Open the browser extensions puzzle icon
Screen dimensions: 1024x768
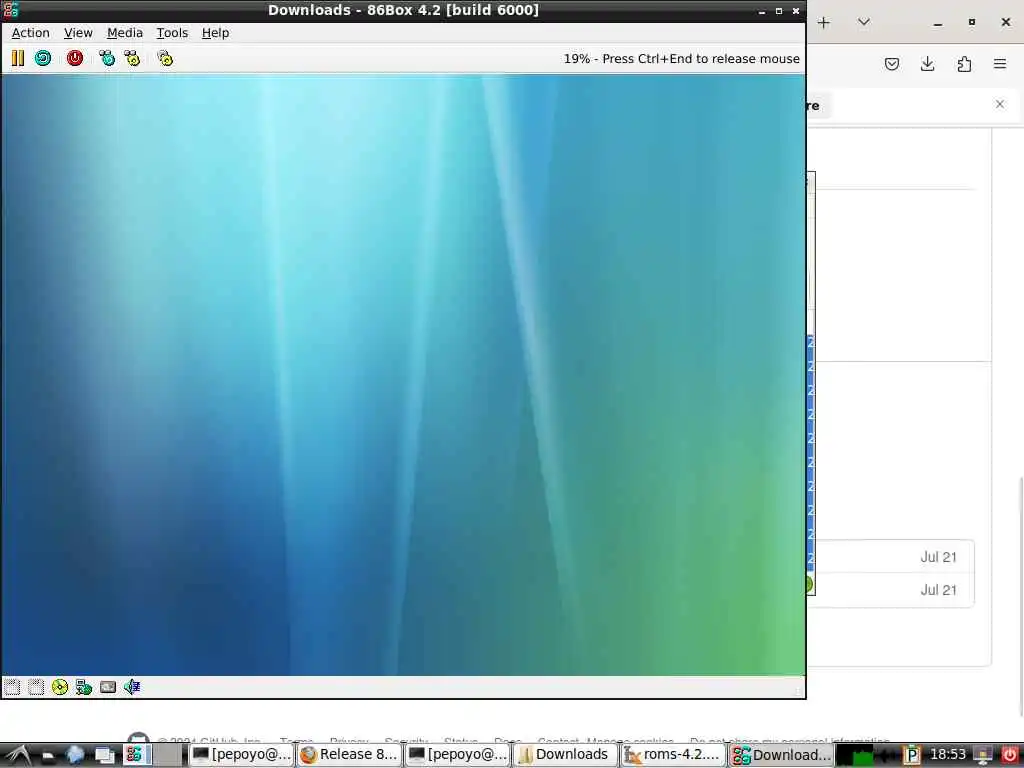pos(964,64)
